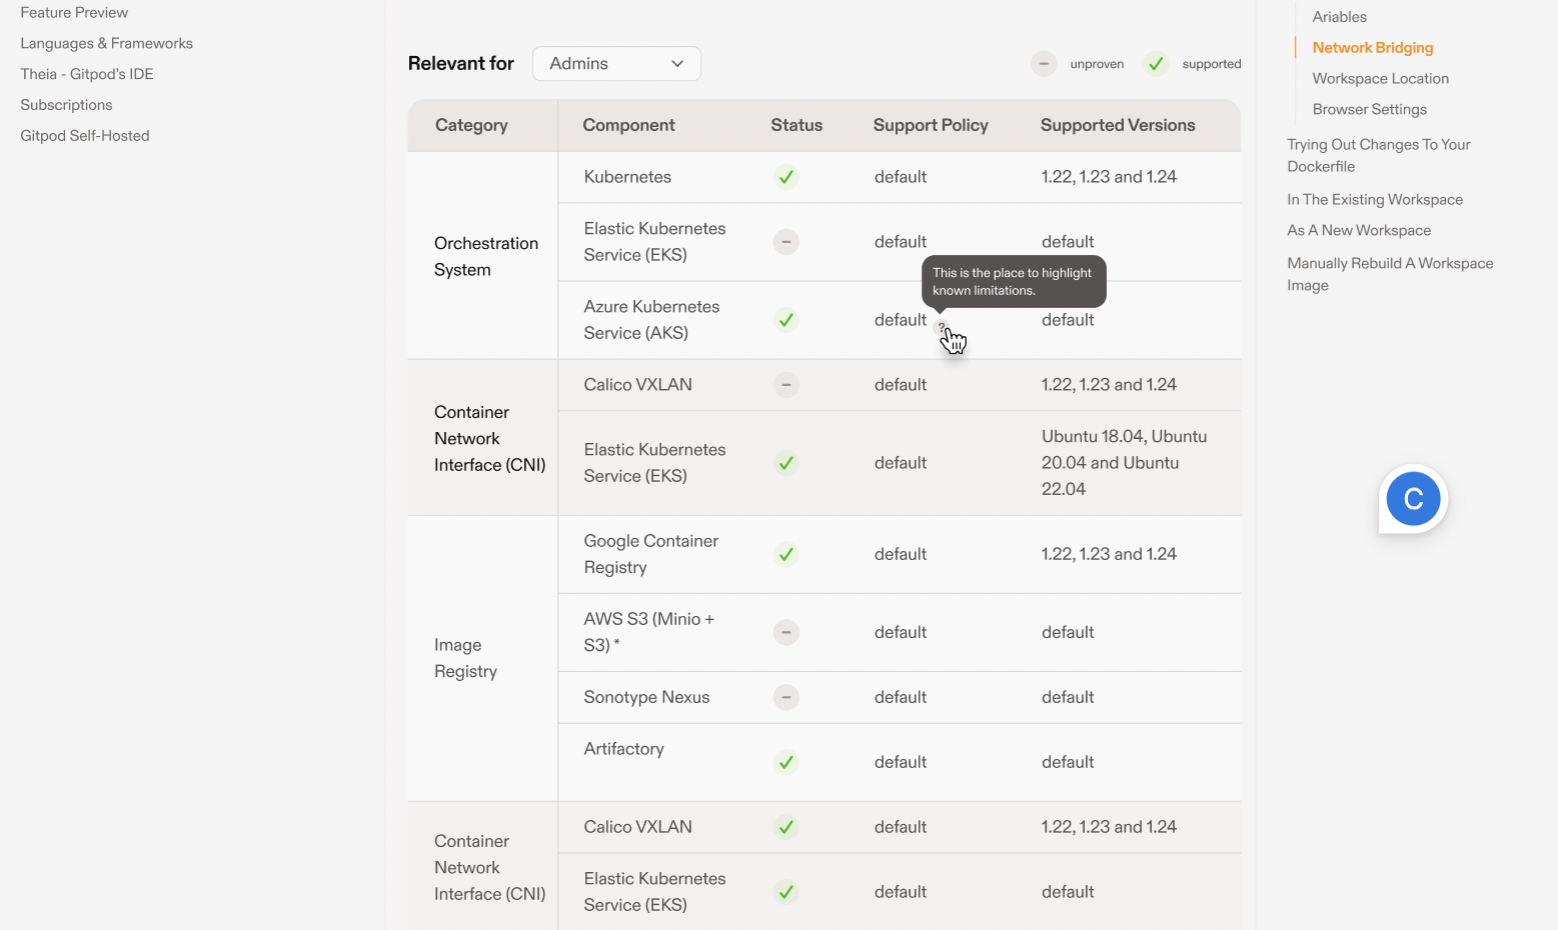Click the supported checkmark for Google Container Registry
Screen dimensions: 1558x930
click(786, 554)
